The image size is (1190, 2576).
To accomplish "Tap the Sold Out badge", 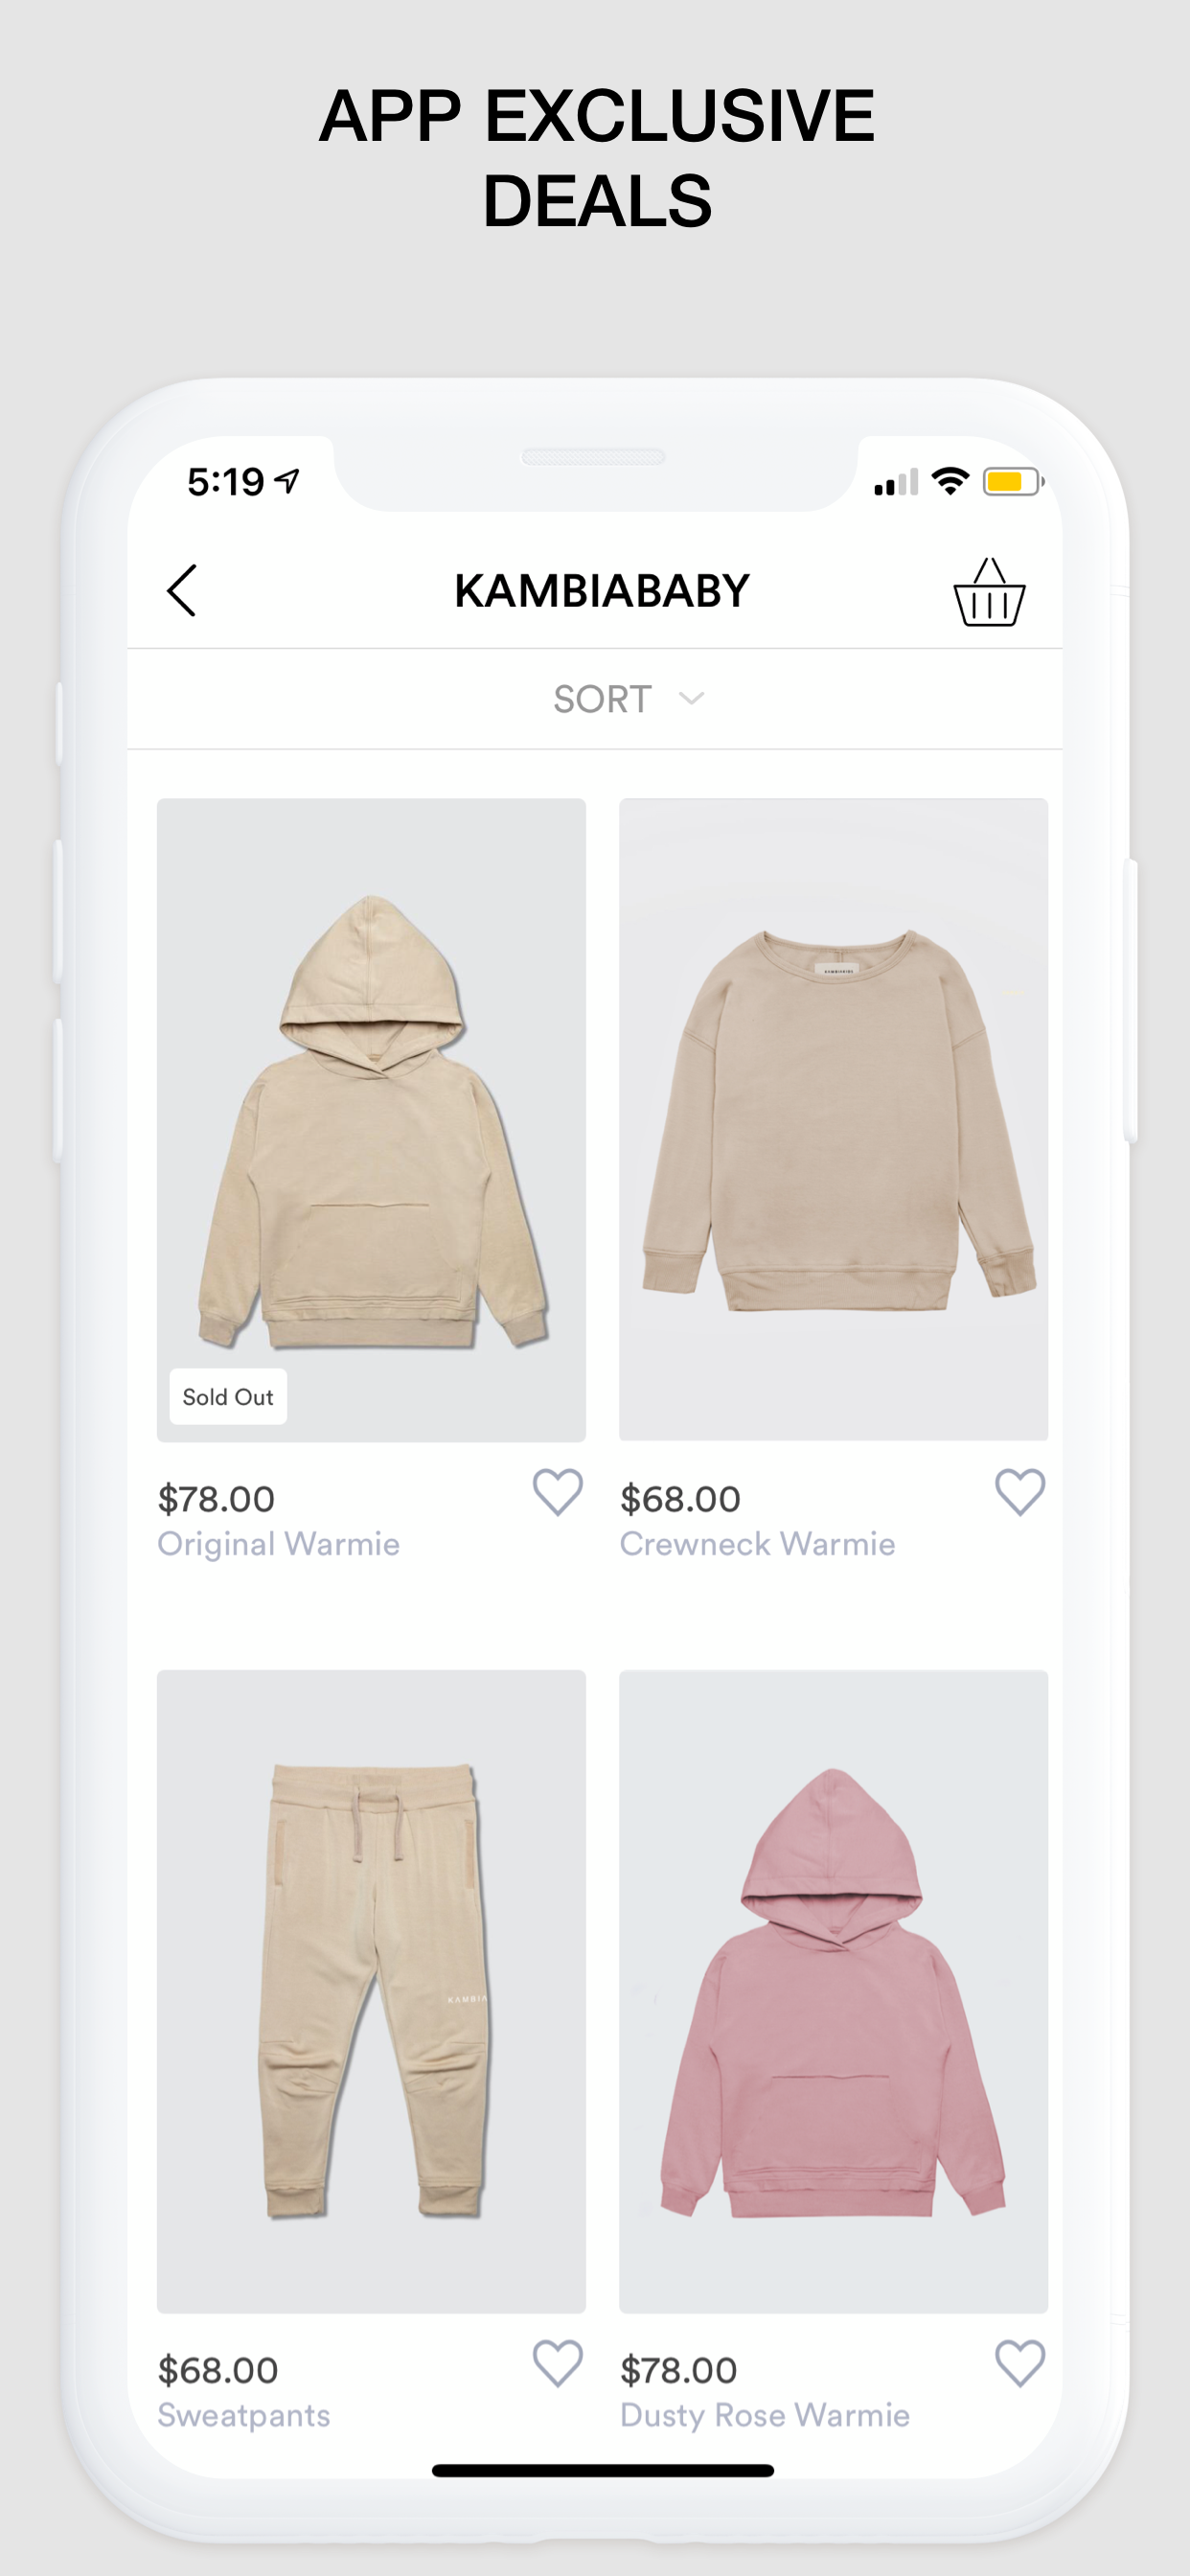I will point(228,1397).
